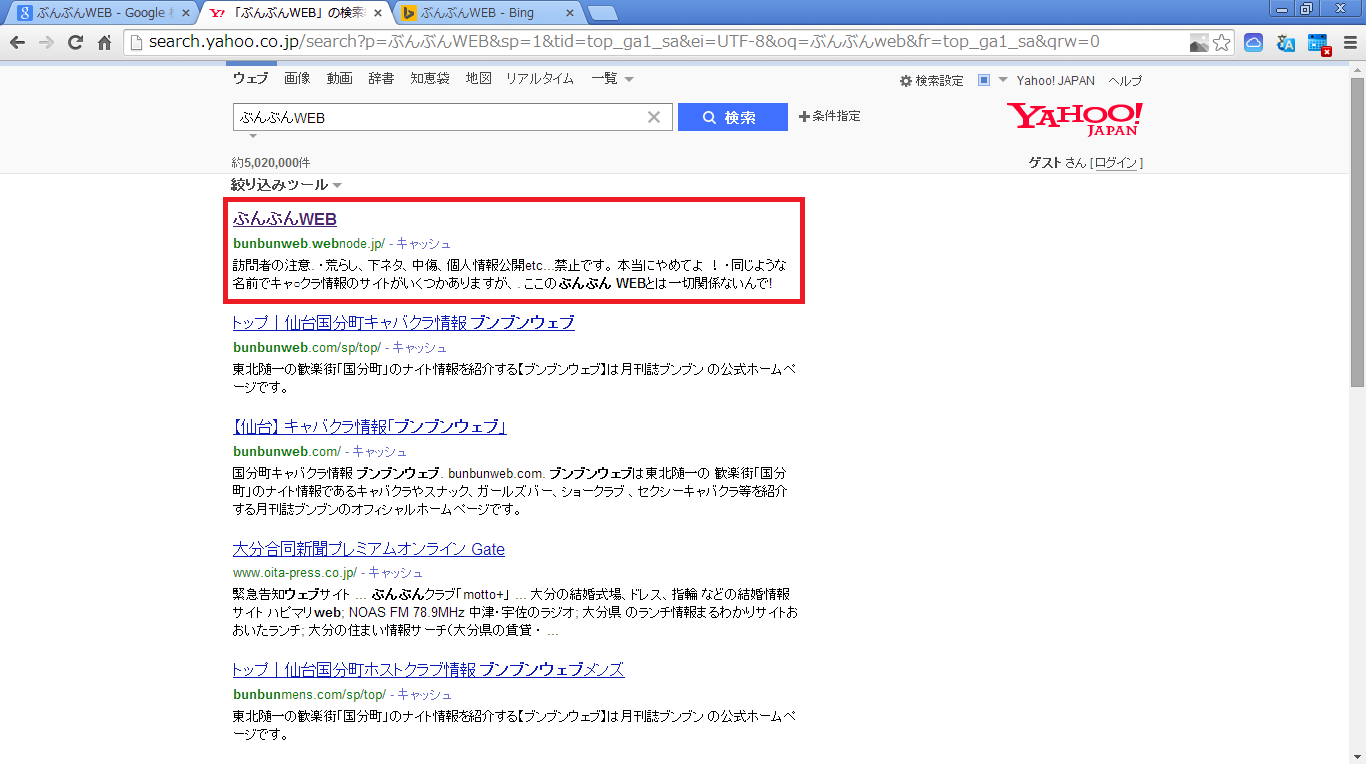This screenshot has height=764, width=1368.
Task: Minimize the browser window
Action: click(x=1280, y=9)
